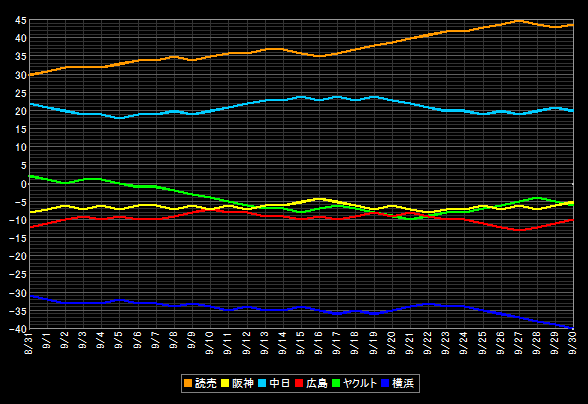Click the 20 y-axis value

pyautogui.click(x=21, y=111)
